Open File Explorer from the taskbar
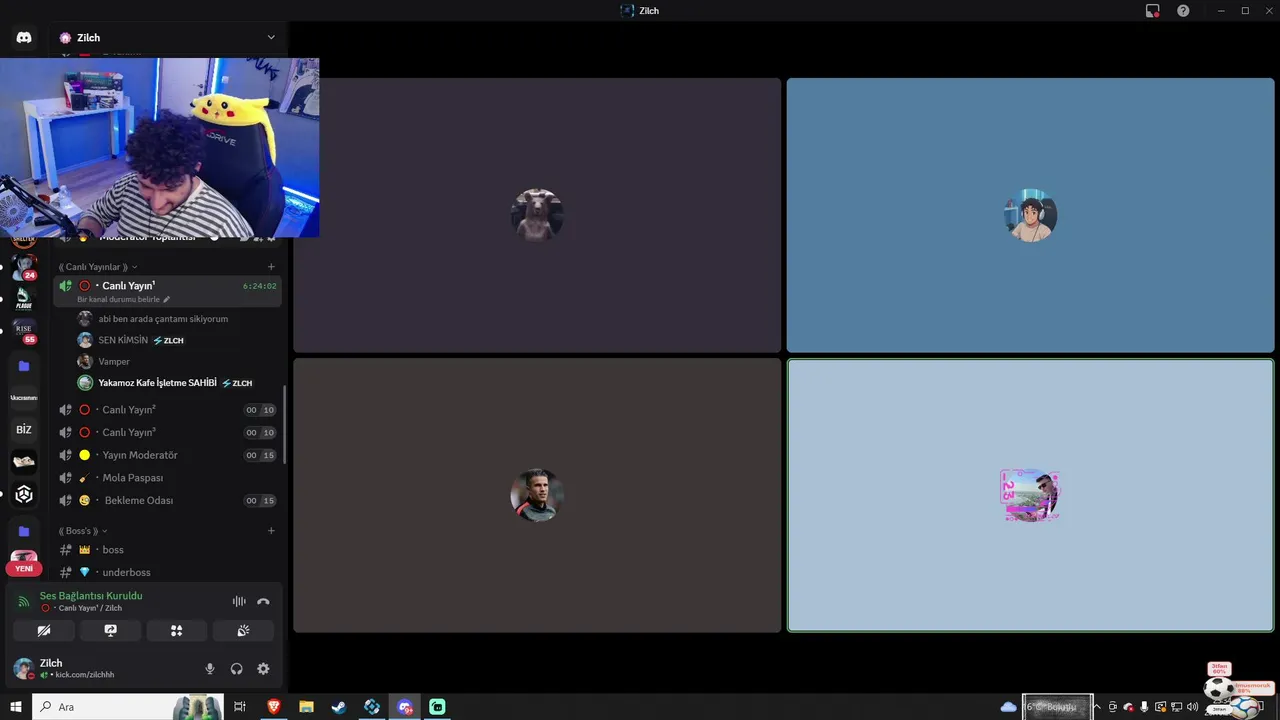Image resolution: width=1280 pixels, height=720 pixels. pyautogui.click(x=306, y=707)
